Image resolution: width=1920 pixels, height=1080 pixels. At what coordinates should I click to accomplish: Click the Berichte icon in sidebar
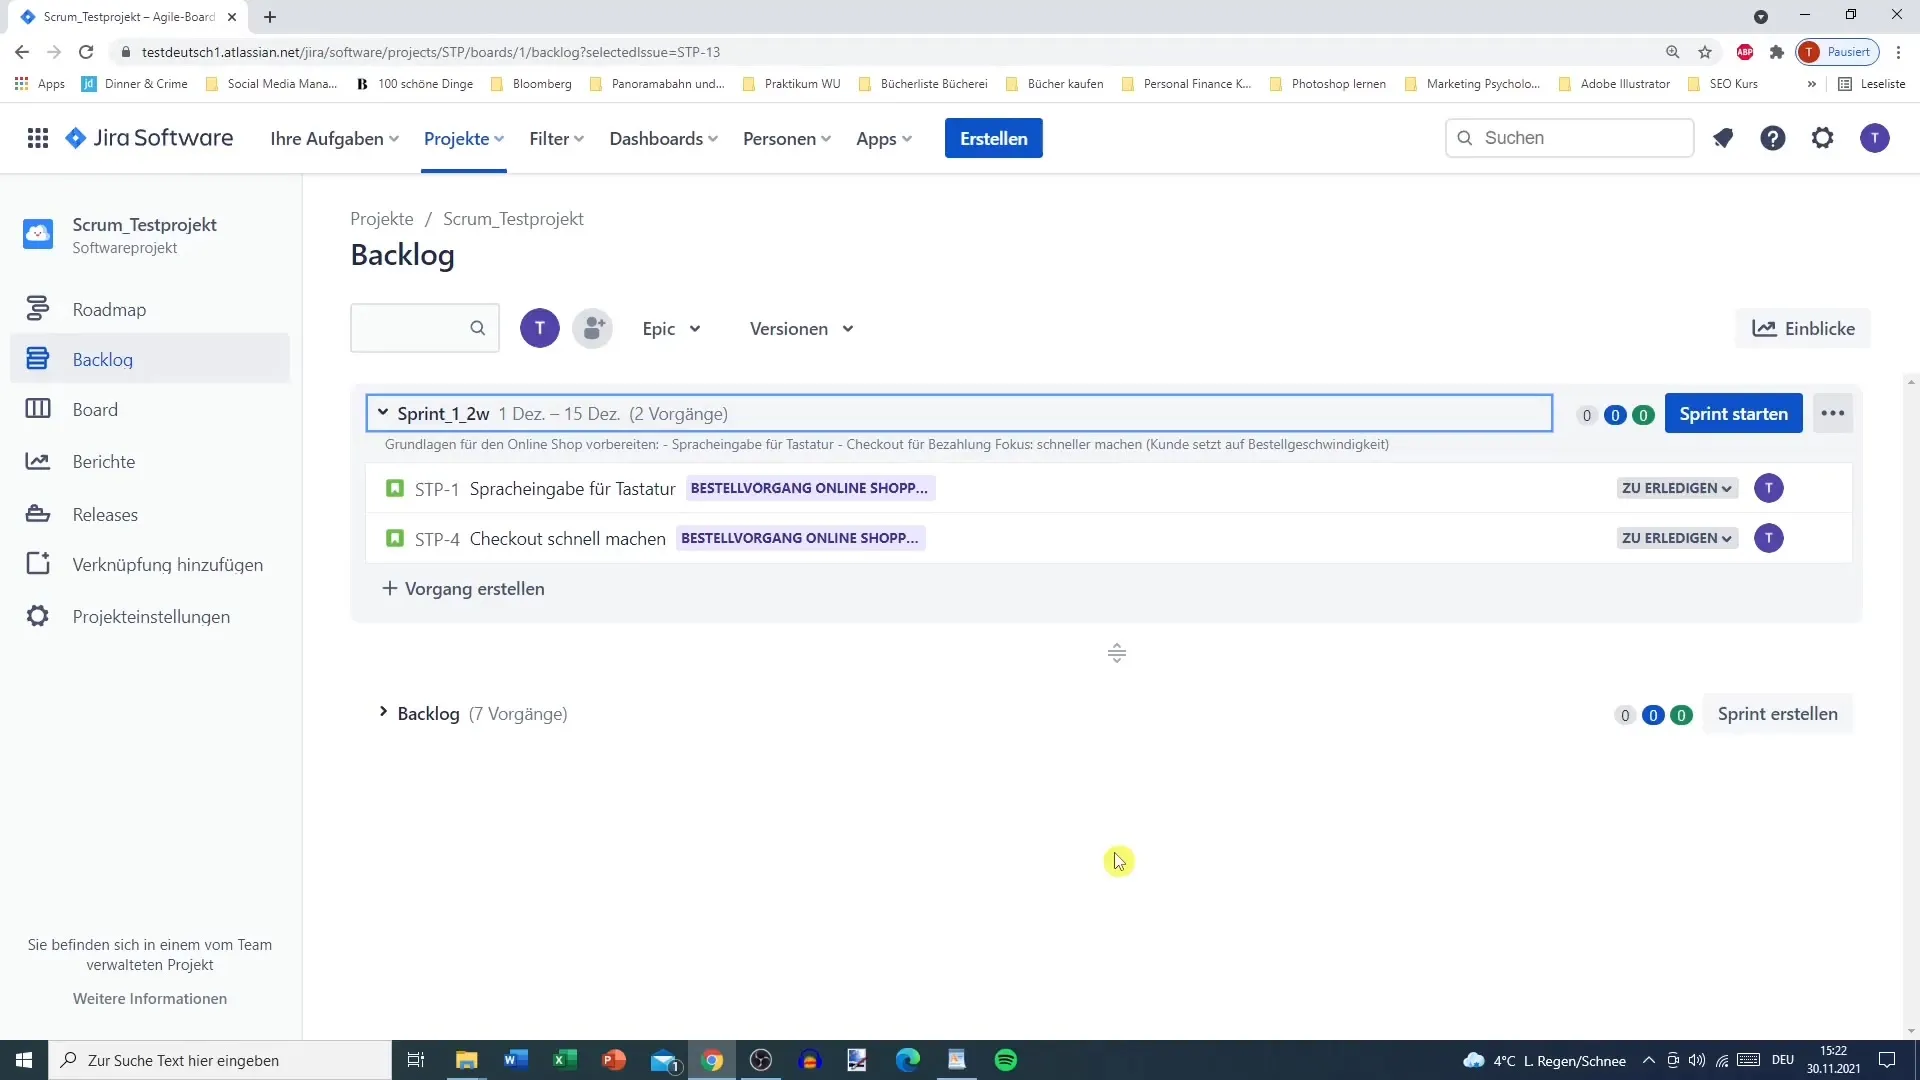pos(38,460)
